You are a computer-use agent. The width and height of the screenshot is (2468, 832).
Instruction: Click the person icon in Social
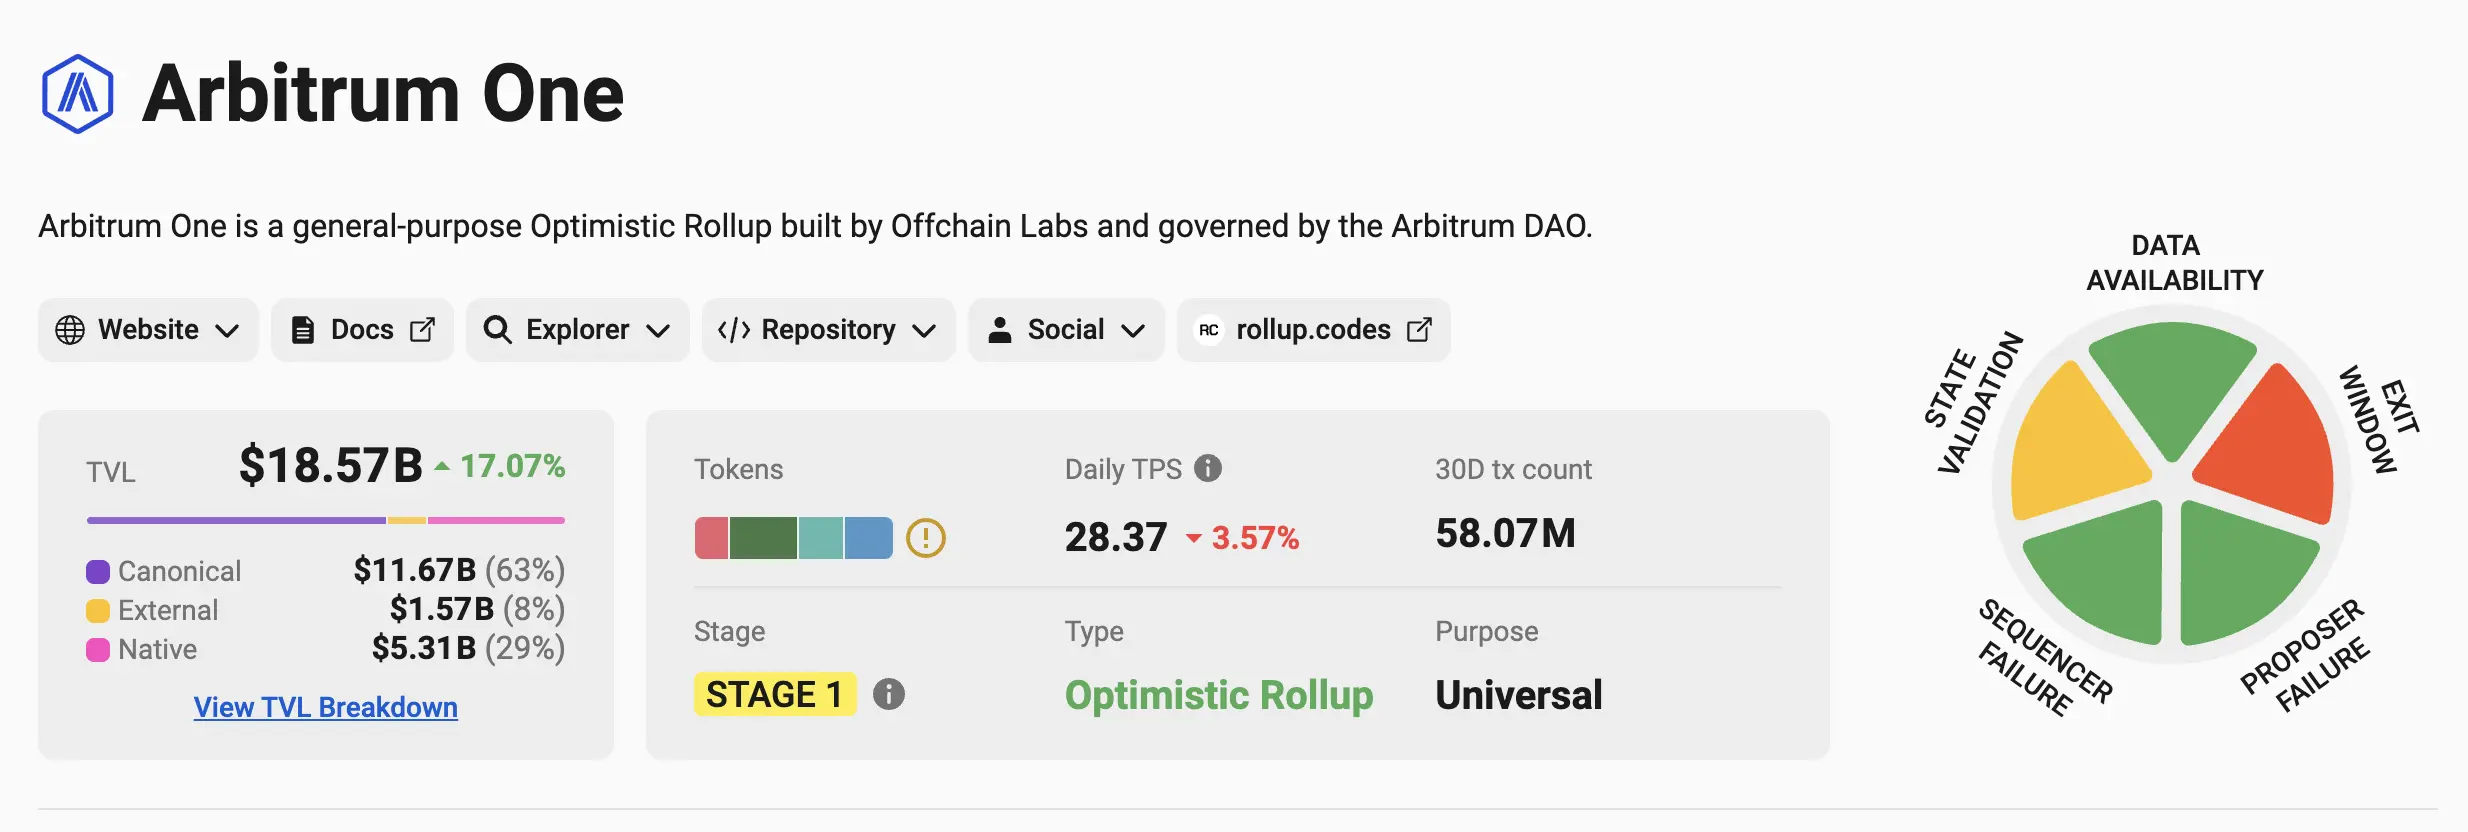tap(999, 330)
